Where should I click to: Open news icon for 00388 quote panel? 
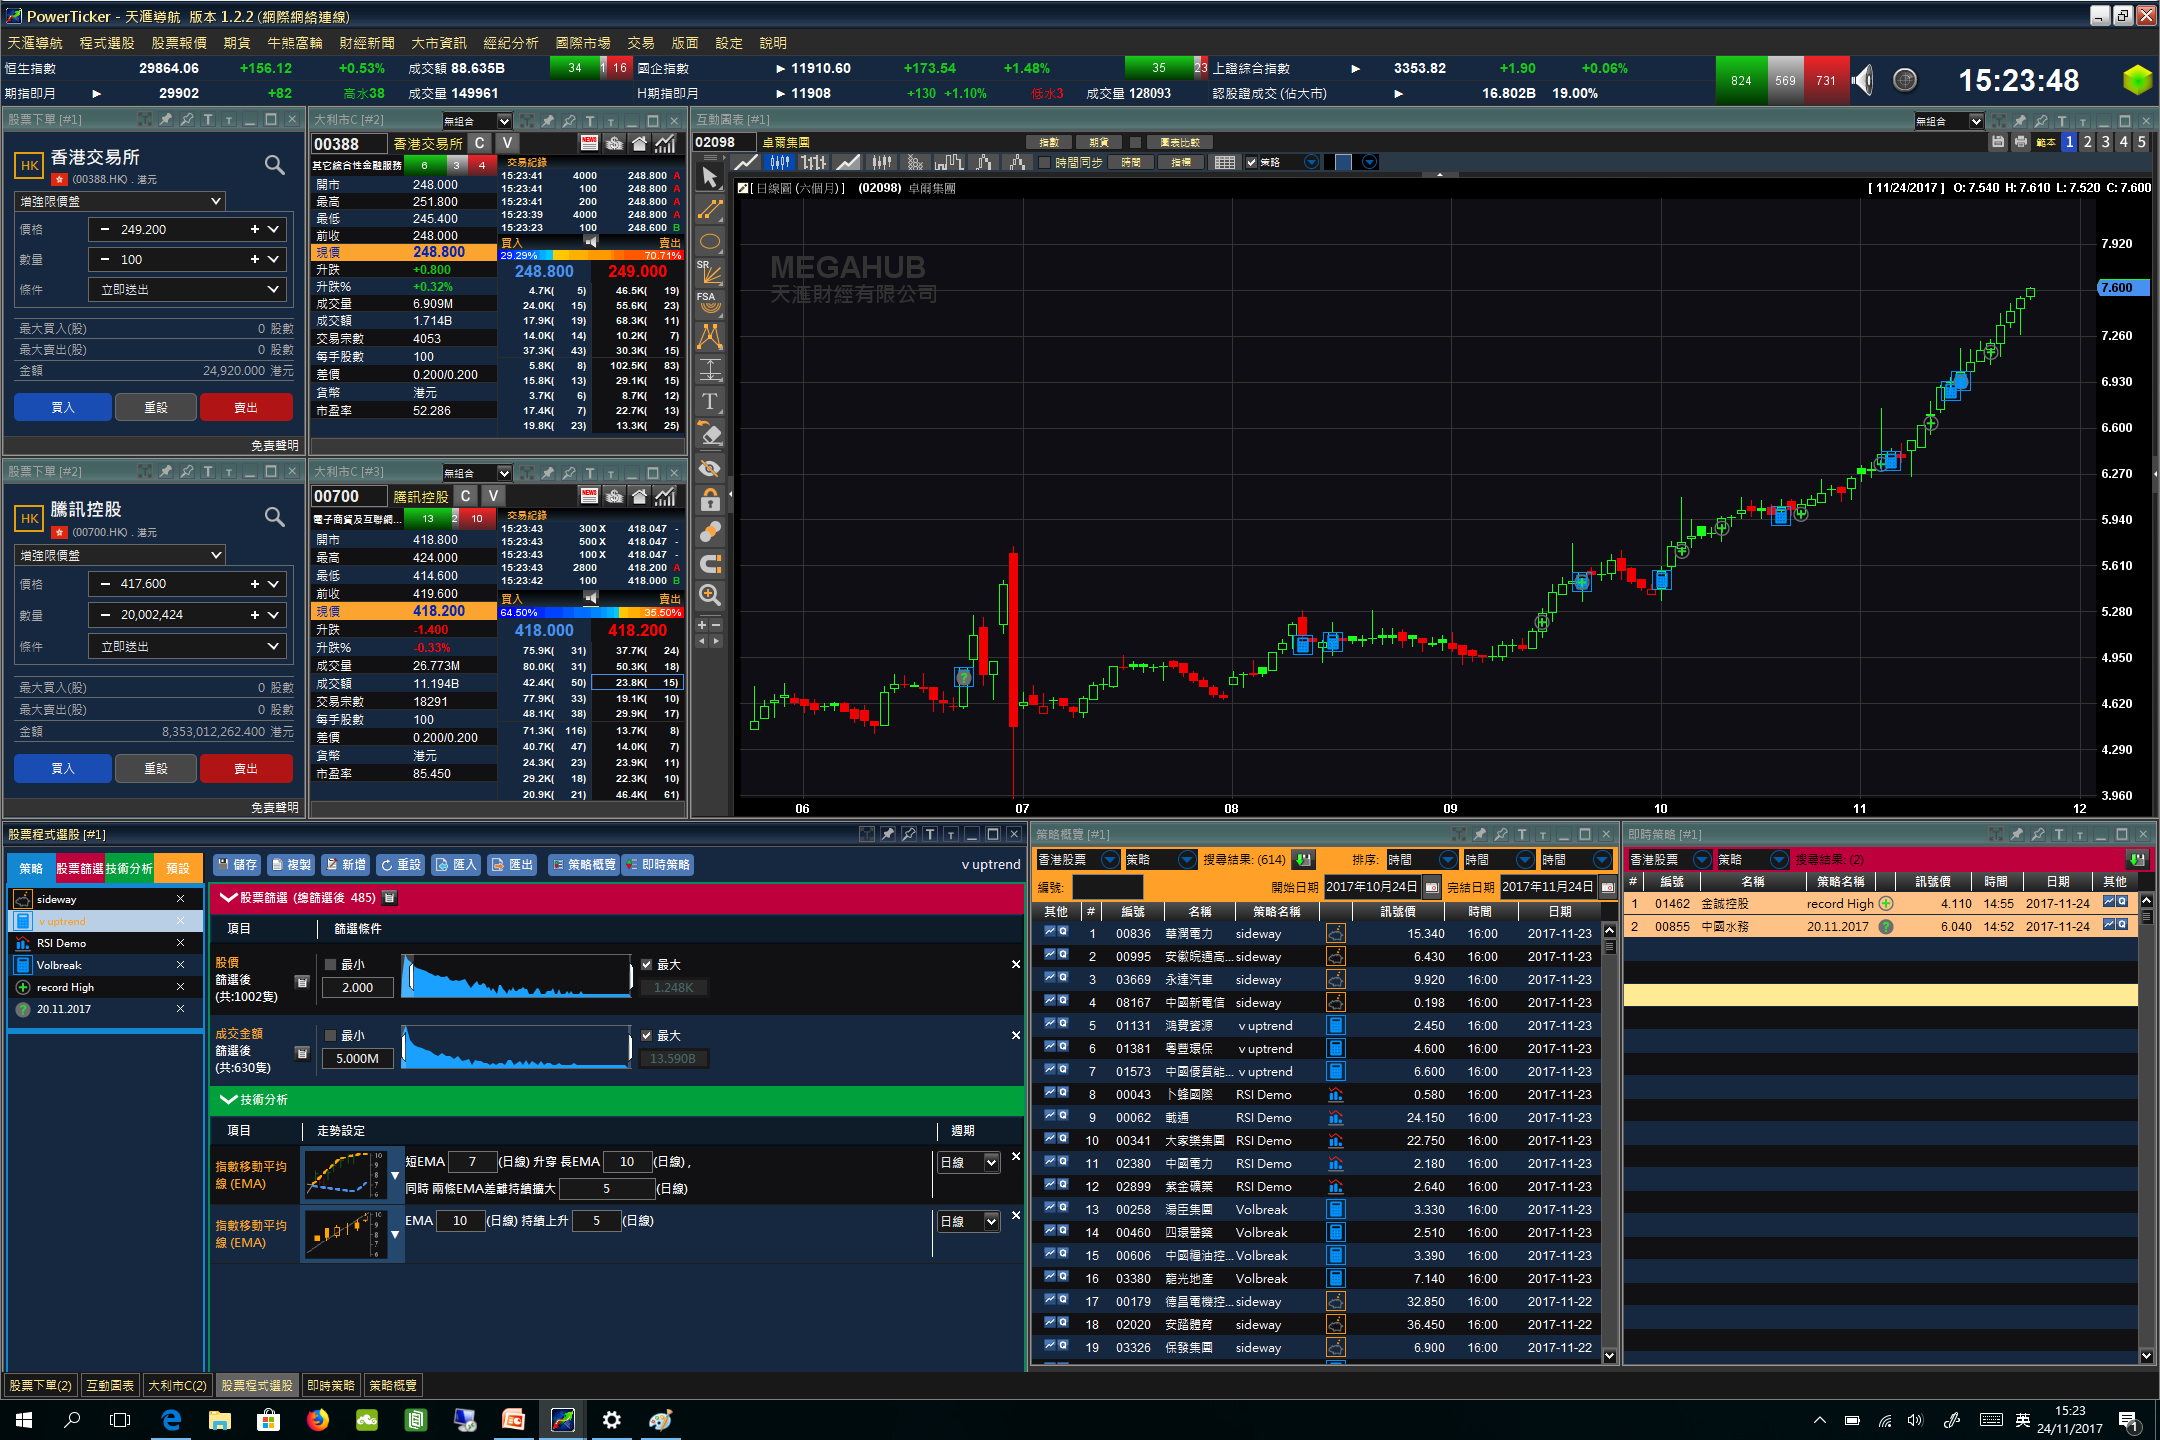pyautogui.click(x=589, y=143)
